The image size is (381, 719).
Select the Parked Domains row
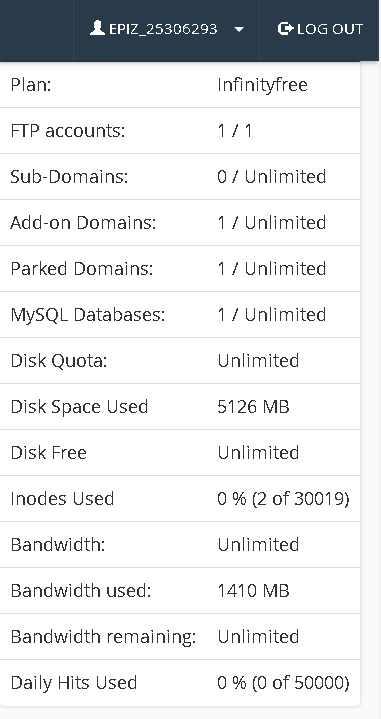click(180, 269)
